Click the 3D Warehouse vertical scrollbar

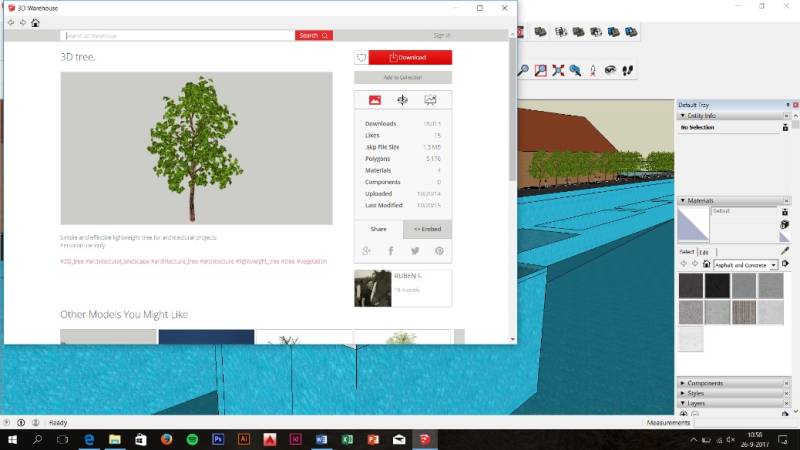[512, 110]
